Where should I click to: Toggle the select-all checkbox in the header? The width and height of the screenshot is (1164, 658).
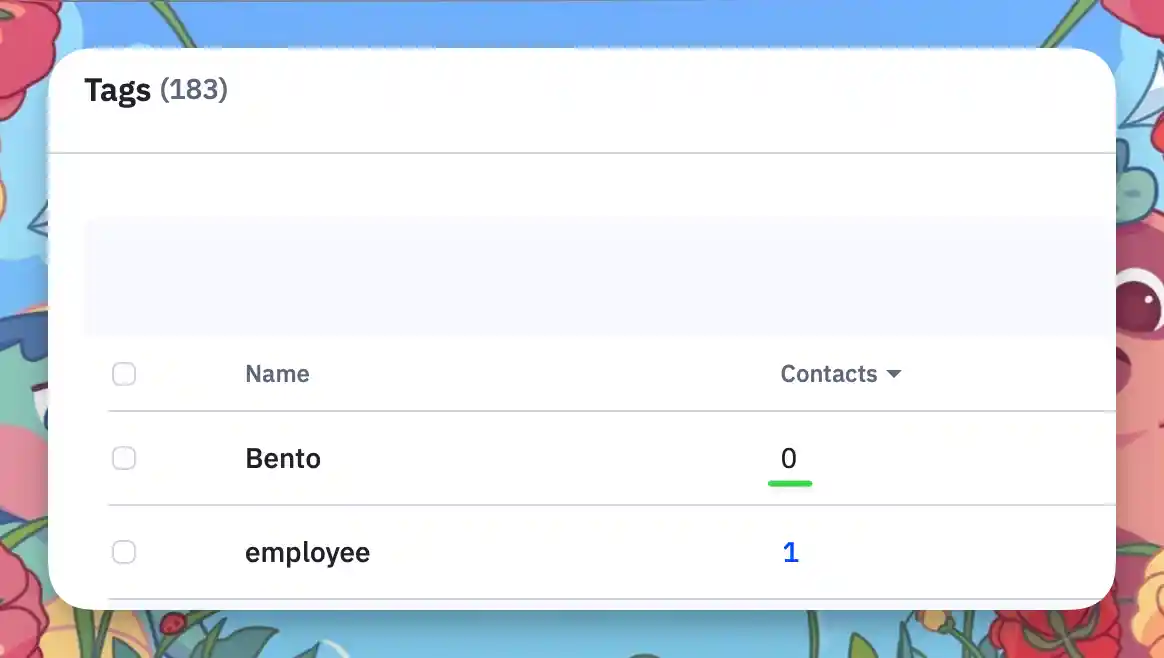[124, 374]
